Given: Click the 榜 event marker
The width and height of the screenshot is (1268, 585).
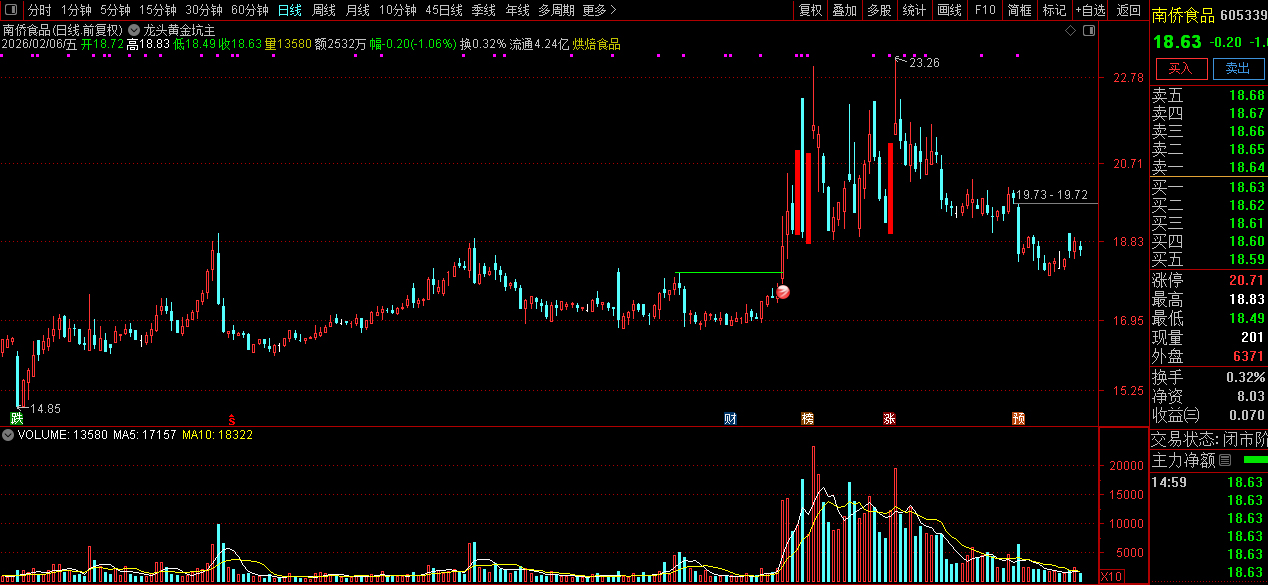Looking at the screenshot, I should coord(807,418).
